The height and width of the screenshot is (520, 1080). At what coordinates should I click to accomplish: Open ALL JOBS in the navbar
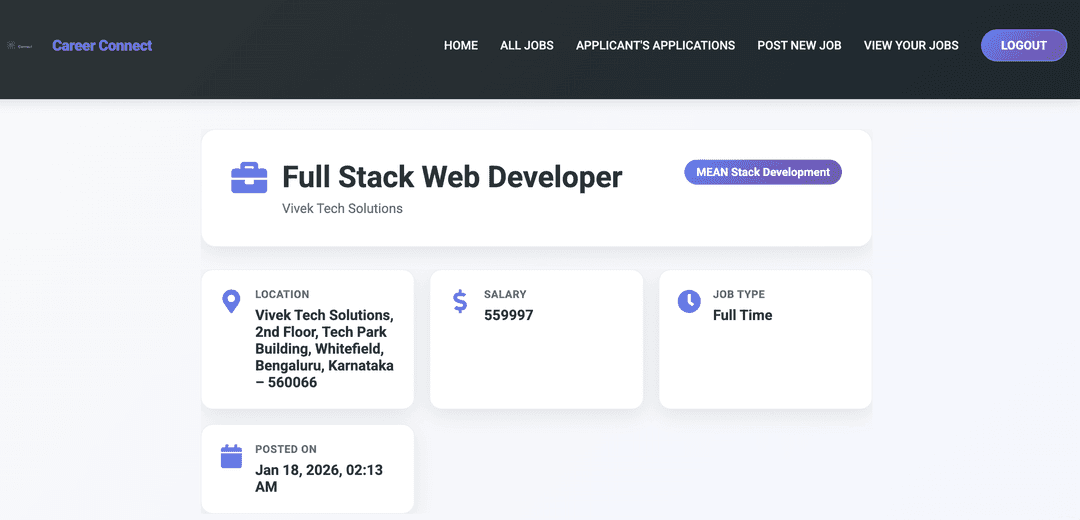pyautogui.click(x=527, y=45)
